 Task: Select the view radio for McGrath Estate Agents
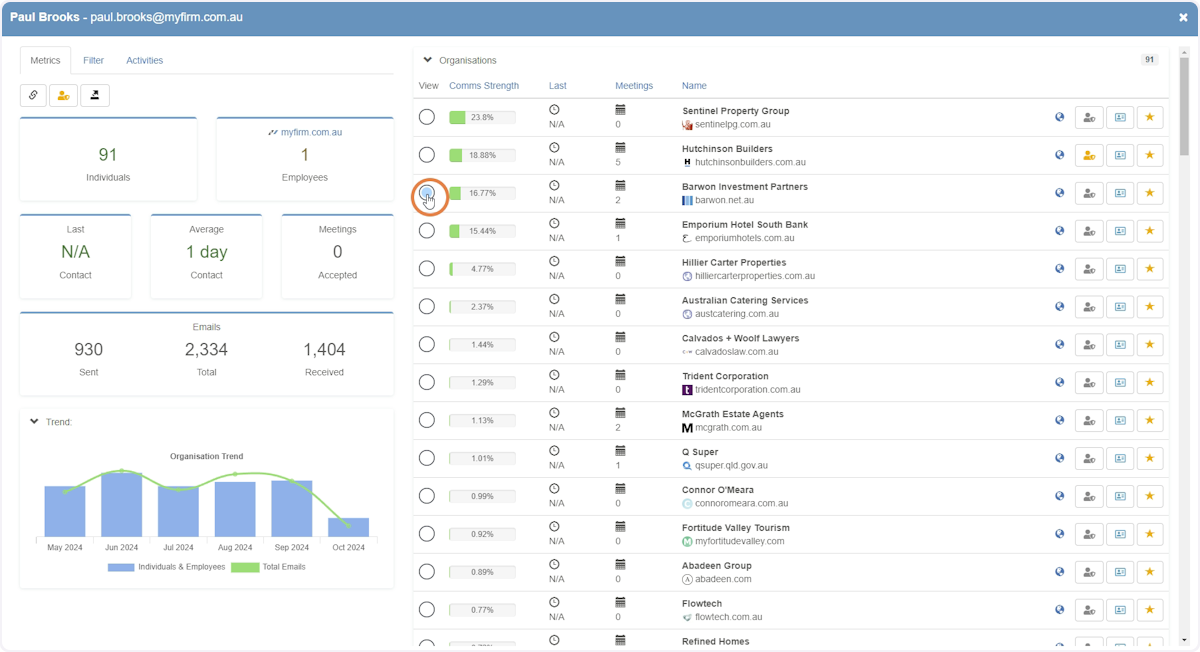pyautogui.click(x=427, y=420)
